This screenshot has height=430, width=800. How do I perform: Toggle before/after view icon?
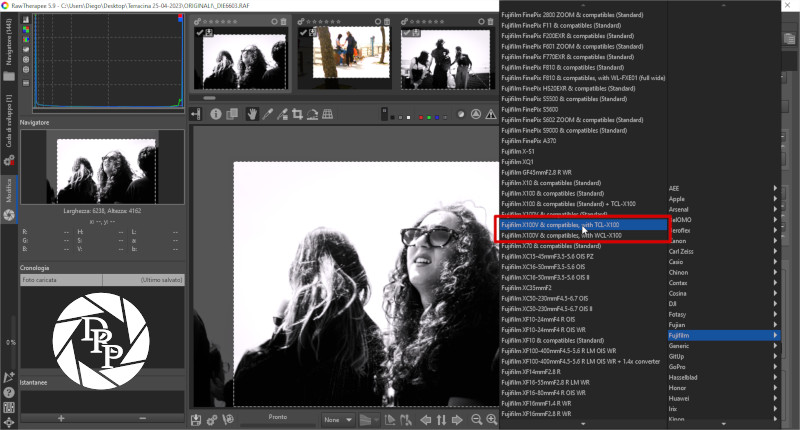(231, 114)
